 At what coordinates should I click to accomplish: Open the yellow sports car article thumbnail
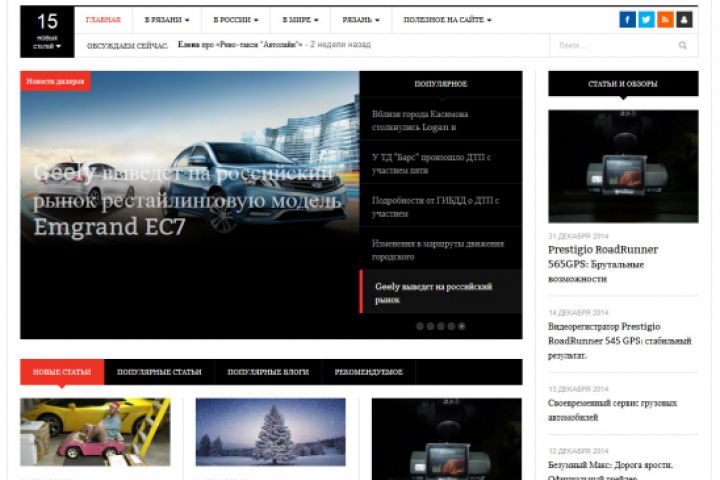click(95, 432)
